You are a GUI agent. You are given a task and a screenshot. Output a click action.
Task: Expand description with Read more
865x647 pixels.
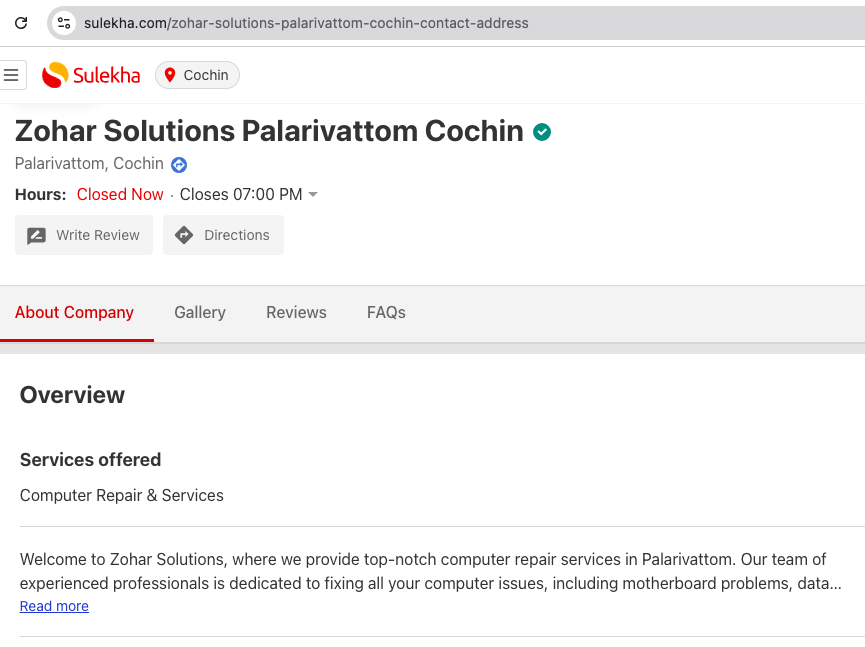54,606
